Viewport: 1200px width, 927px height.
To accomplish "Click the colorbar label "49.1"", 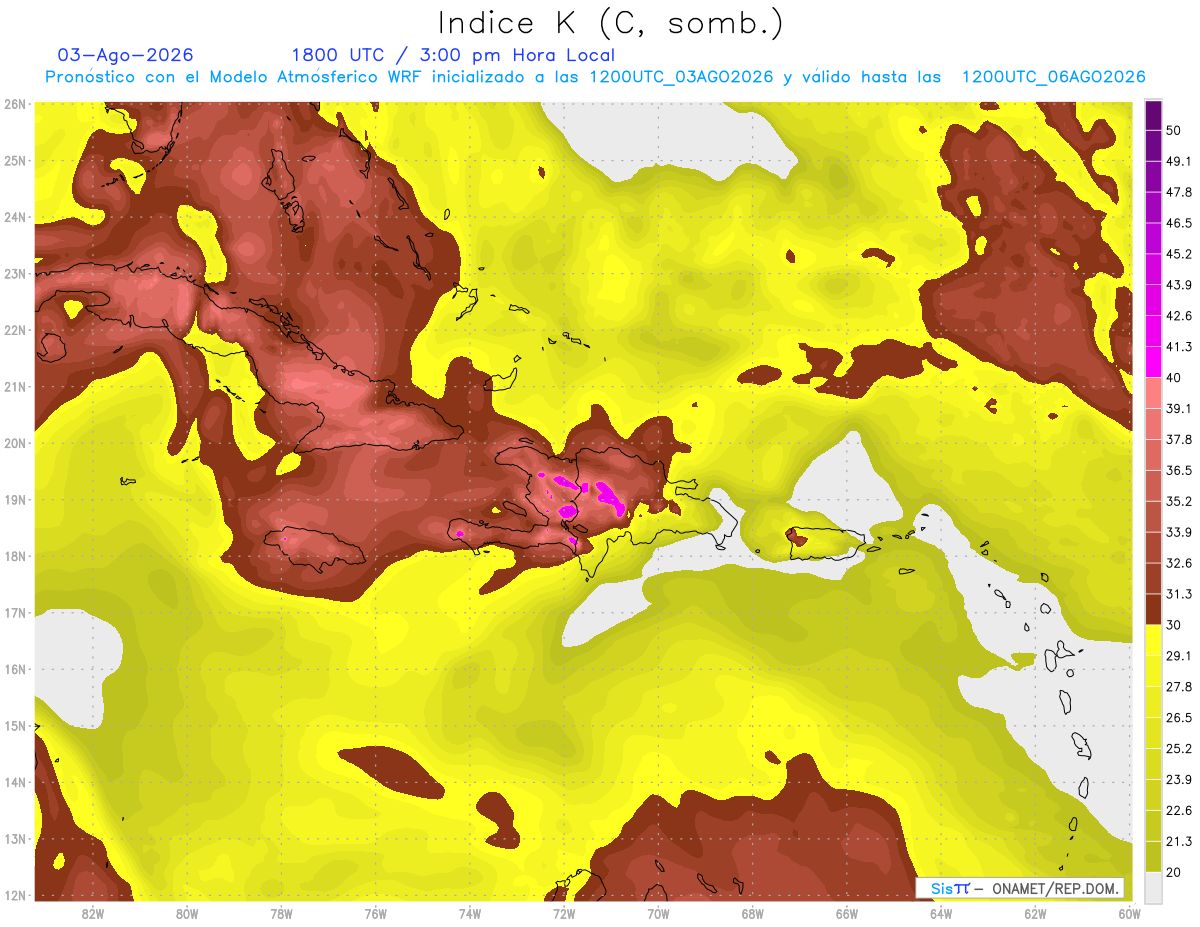I will (1179, 161).
